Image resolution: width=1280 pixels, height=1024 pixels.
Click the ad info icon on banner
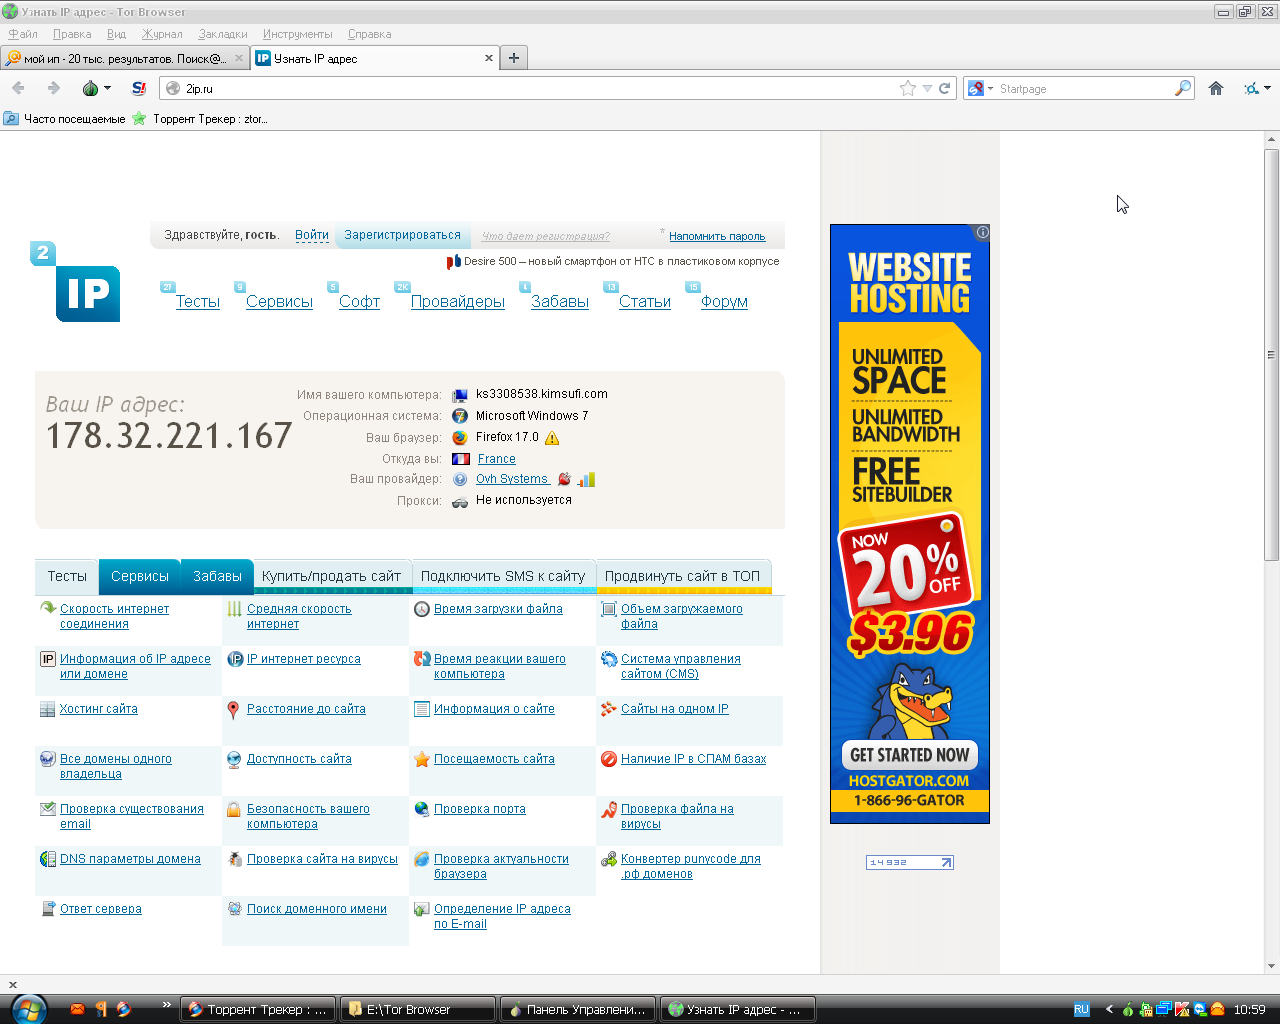983,232
